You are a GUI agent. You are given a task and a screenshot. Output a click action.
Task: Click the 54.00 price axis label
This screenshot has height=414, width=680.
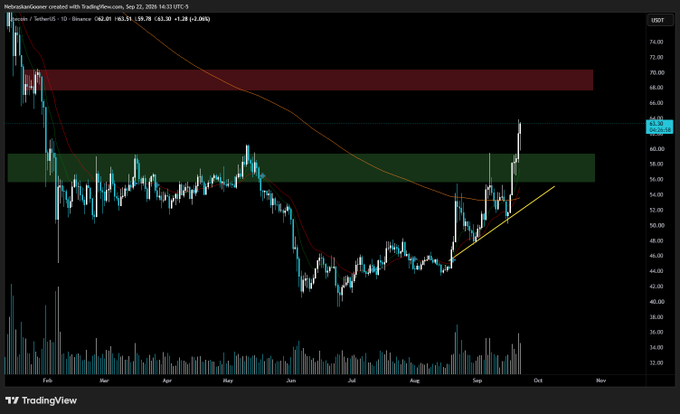pyautogui.click(x=656, y=195)
